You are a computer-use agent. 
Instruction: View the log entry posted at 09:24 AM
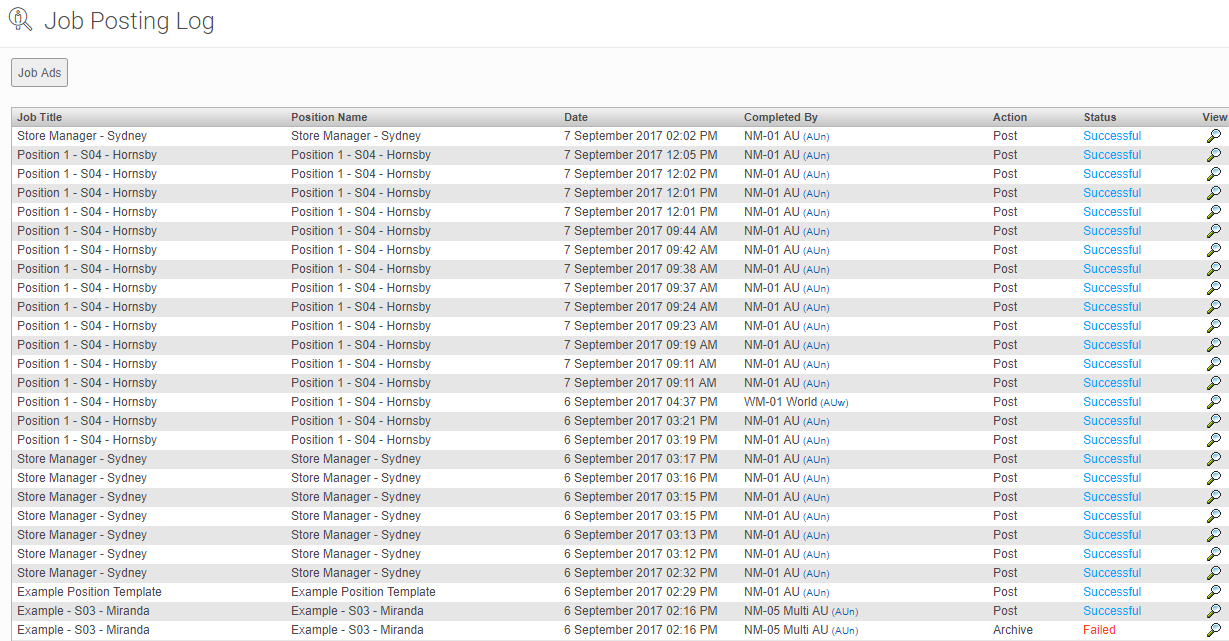[x=1213, y=307]
